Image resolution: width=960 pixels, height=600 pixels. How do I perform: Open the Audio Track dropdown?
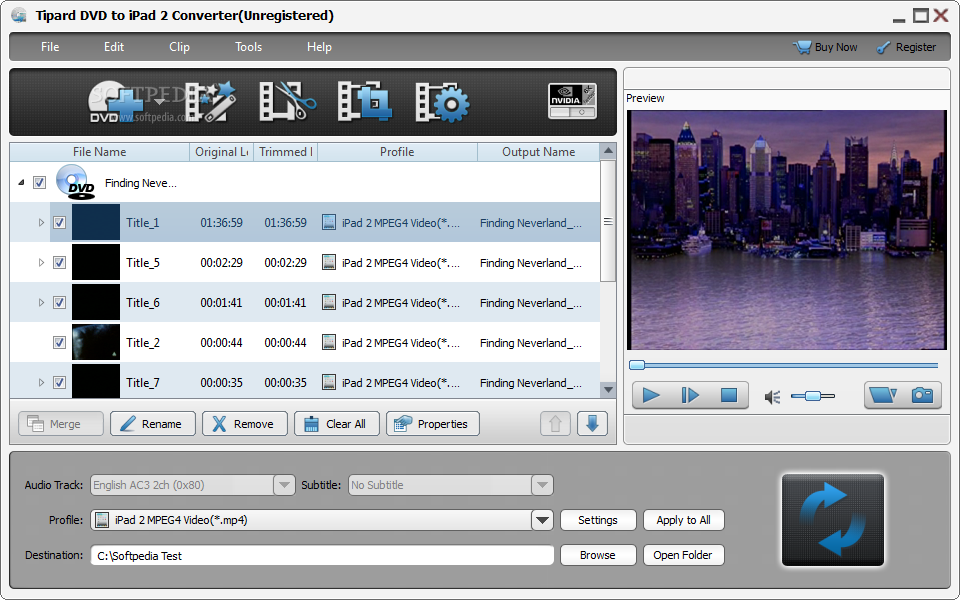(x=283, y=485)
